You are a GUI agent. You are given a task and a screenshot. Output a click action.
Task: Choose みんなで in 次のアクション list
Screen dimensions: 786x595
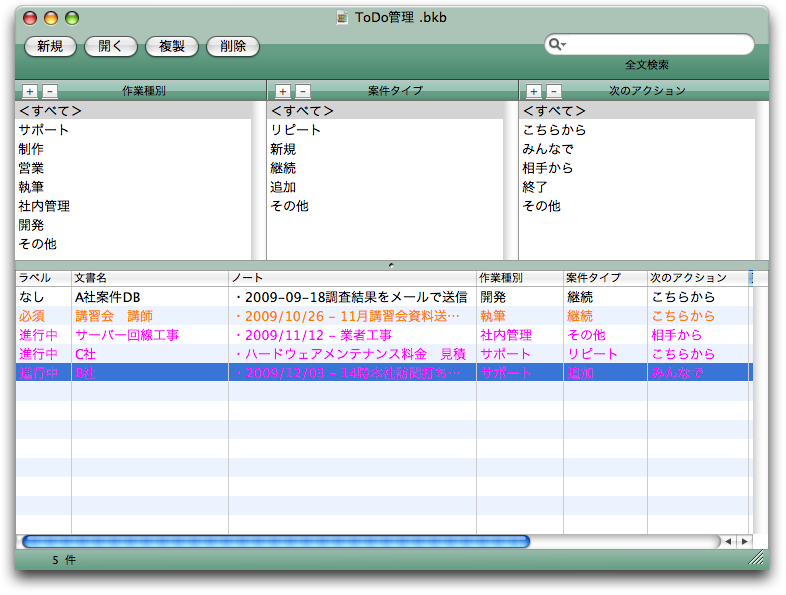pyautogui.click(x=548, y=149)
